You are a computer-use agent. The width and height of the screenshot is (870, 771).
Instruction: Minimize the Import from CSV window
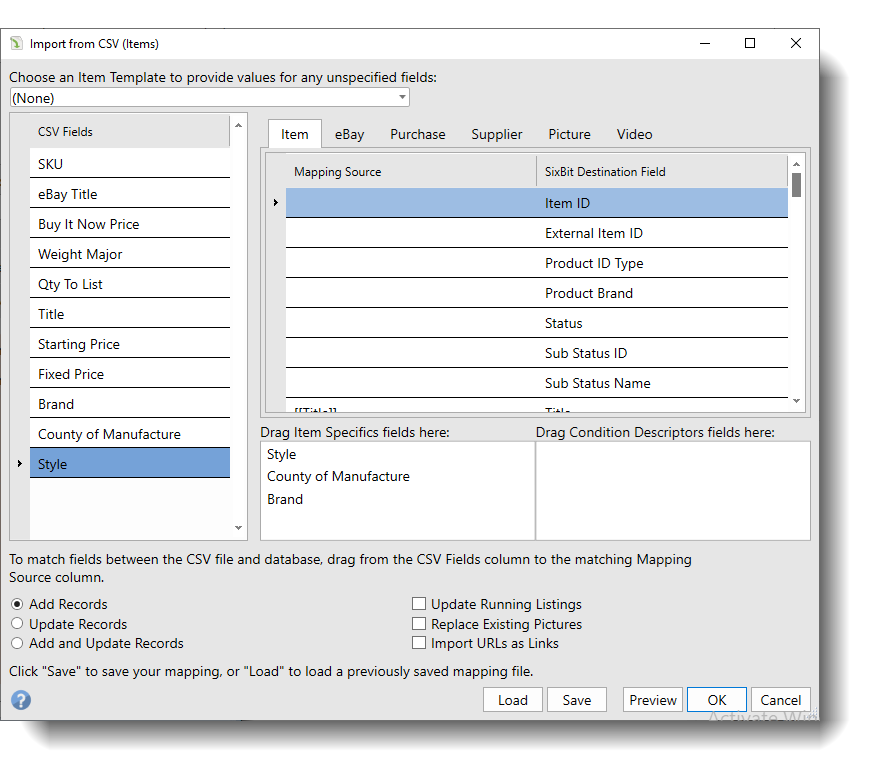click(705, 43)
